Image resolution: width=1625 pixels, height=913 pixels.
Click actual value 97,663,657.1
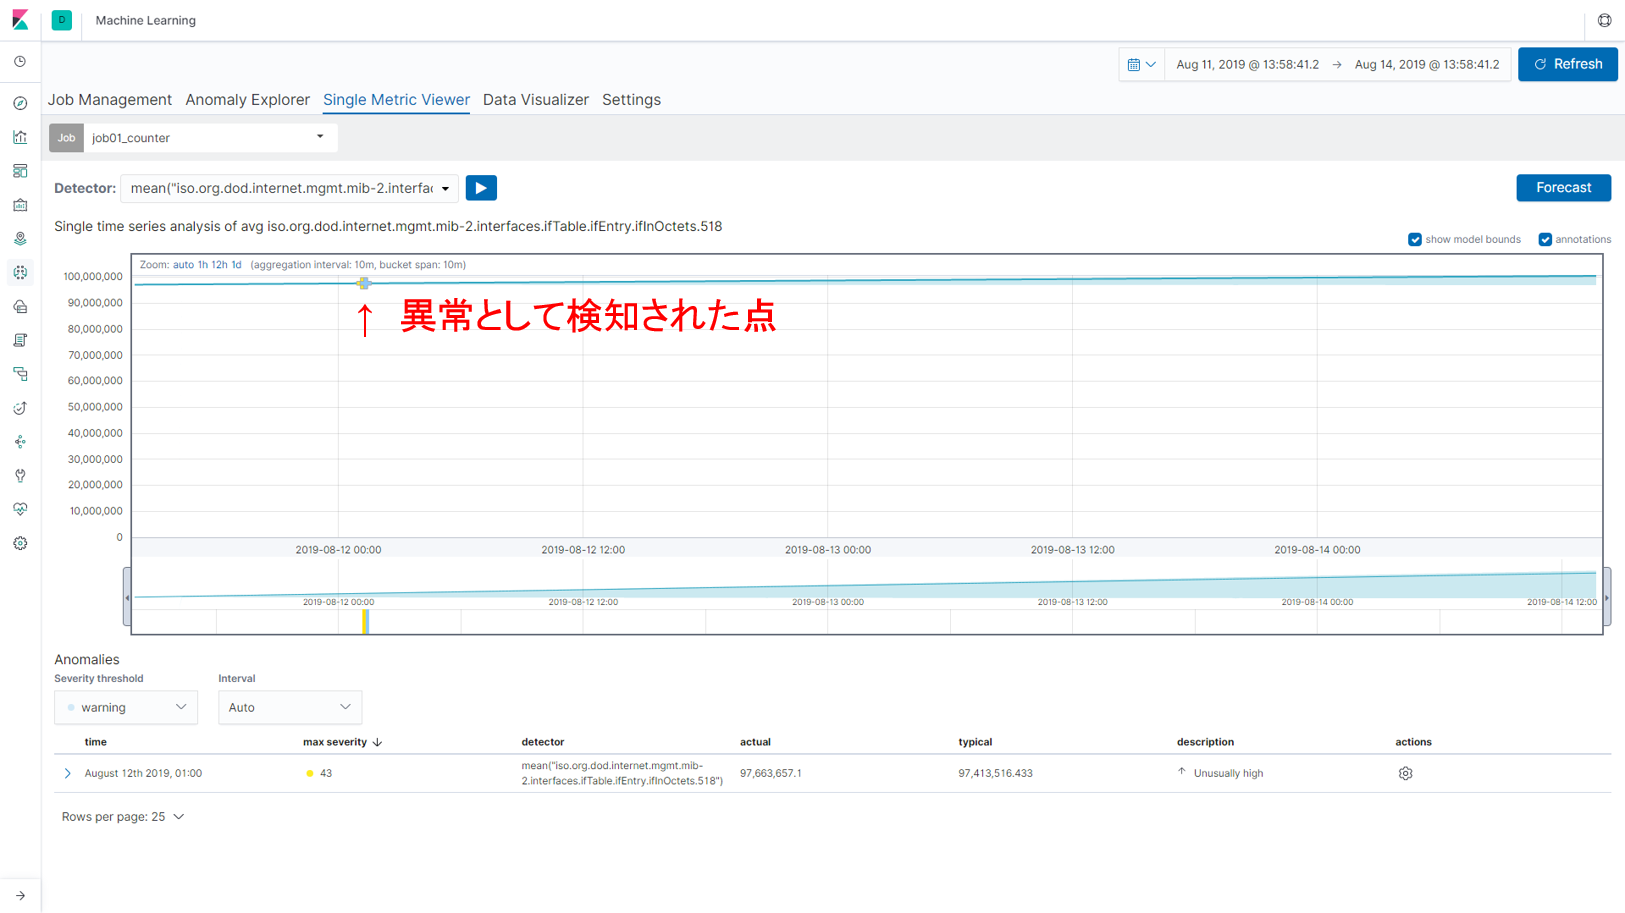(x=770, y=773)
